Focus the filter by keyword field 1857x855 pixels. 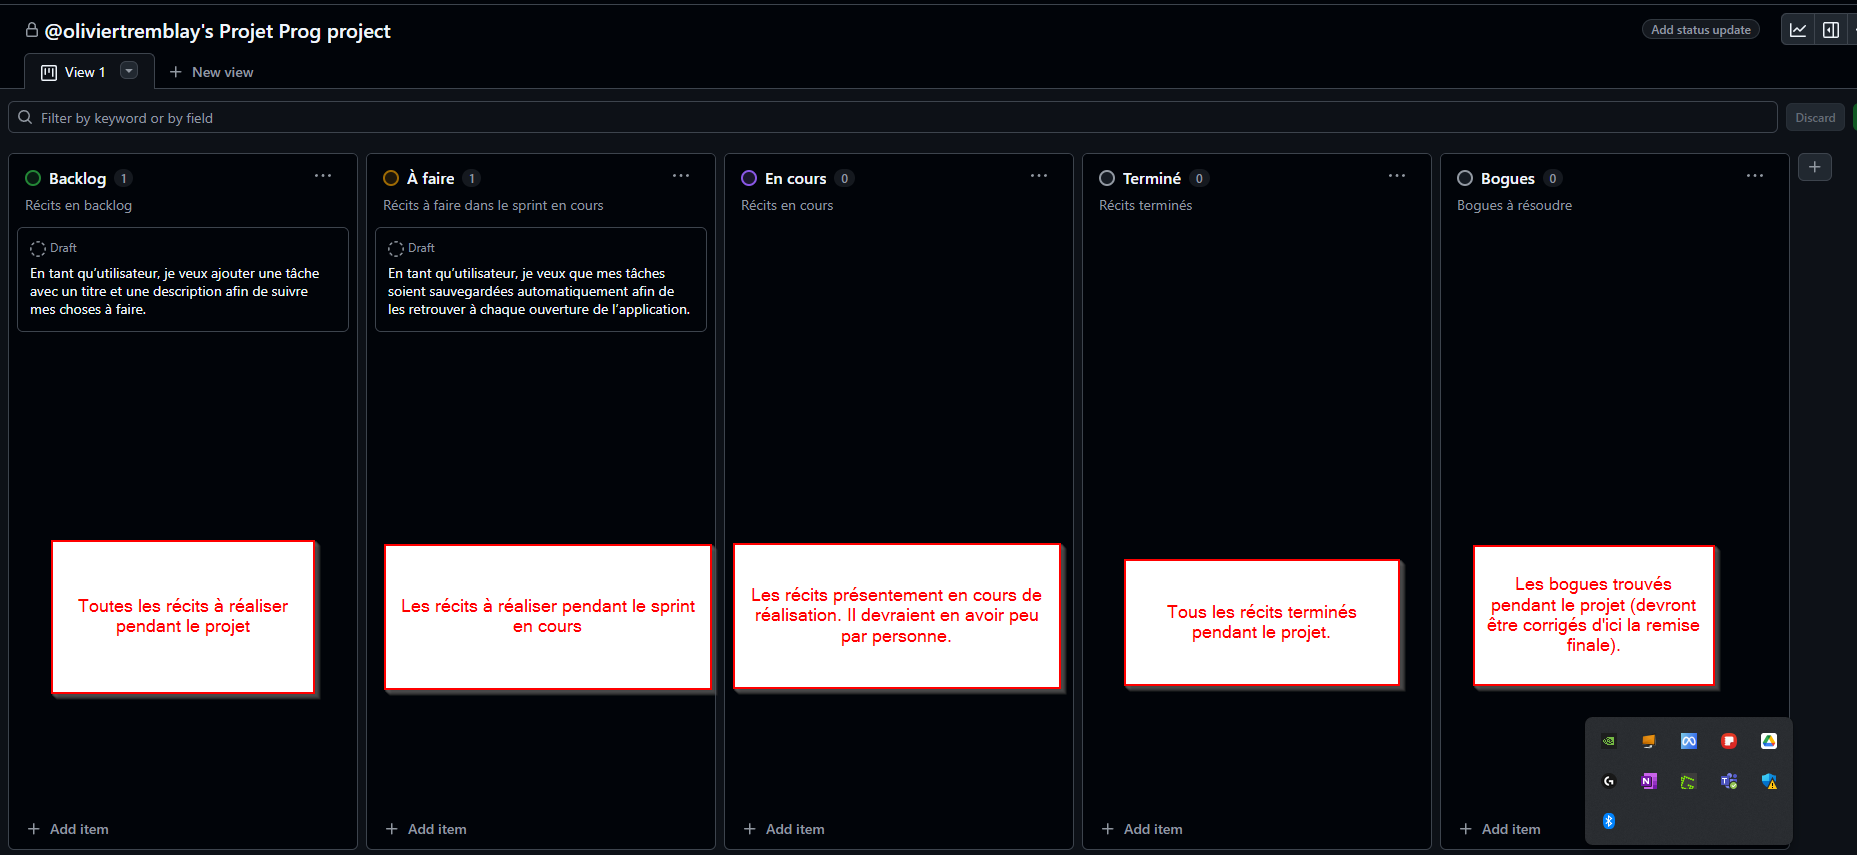tap(893, 118)
